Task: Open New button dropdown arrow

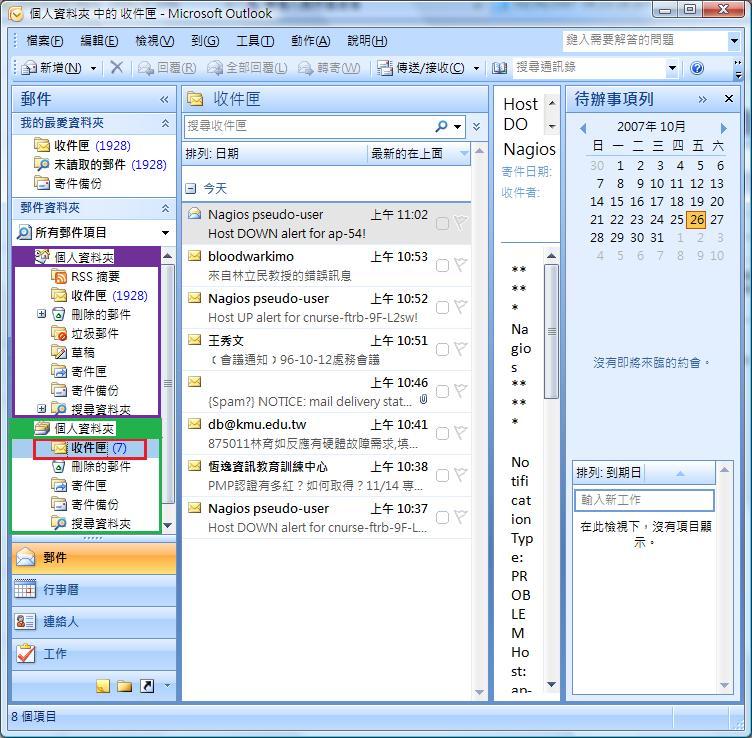Action: [x=94, y=68]
